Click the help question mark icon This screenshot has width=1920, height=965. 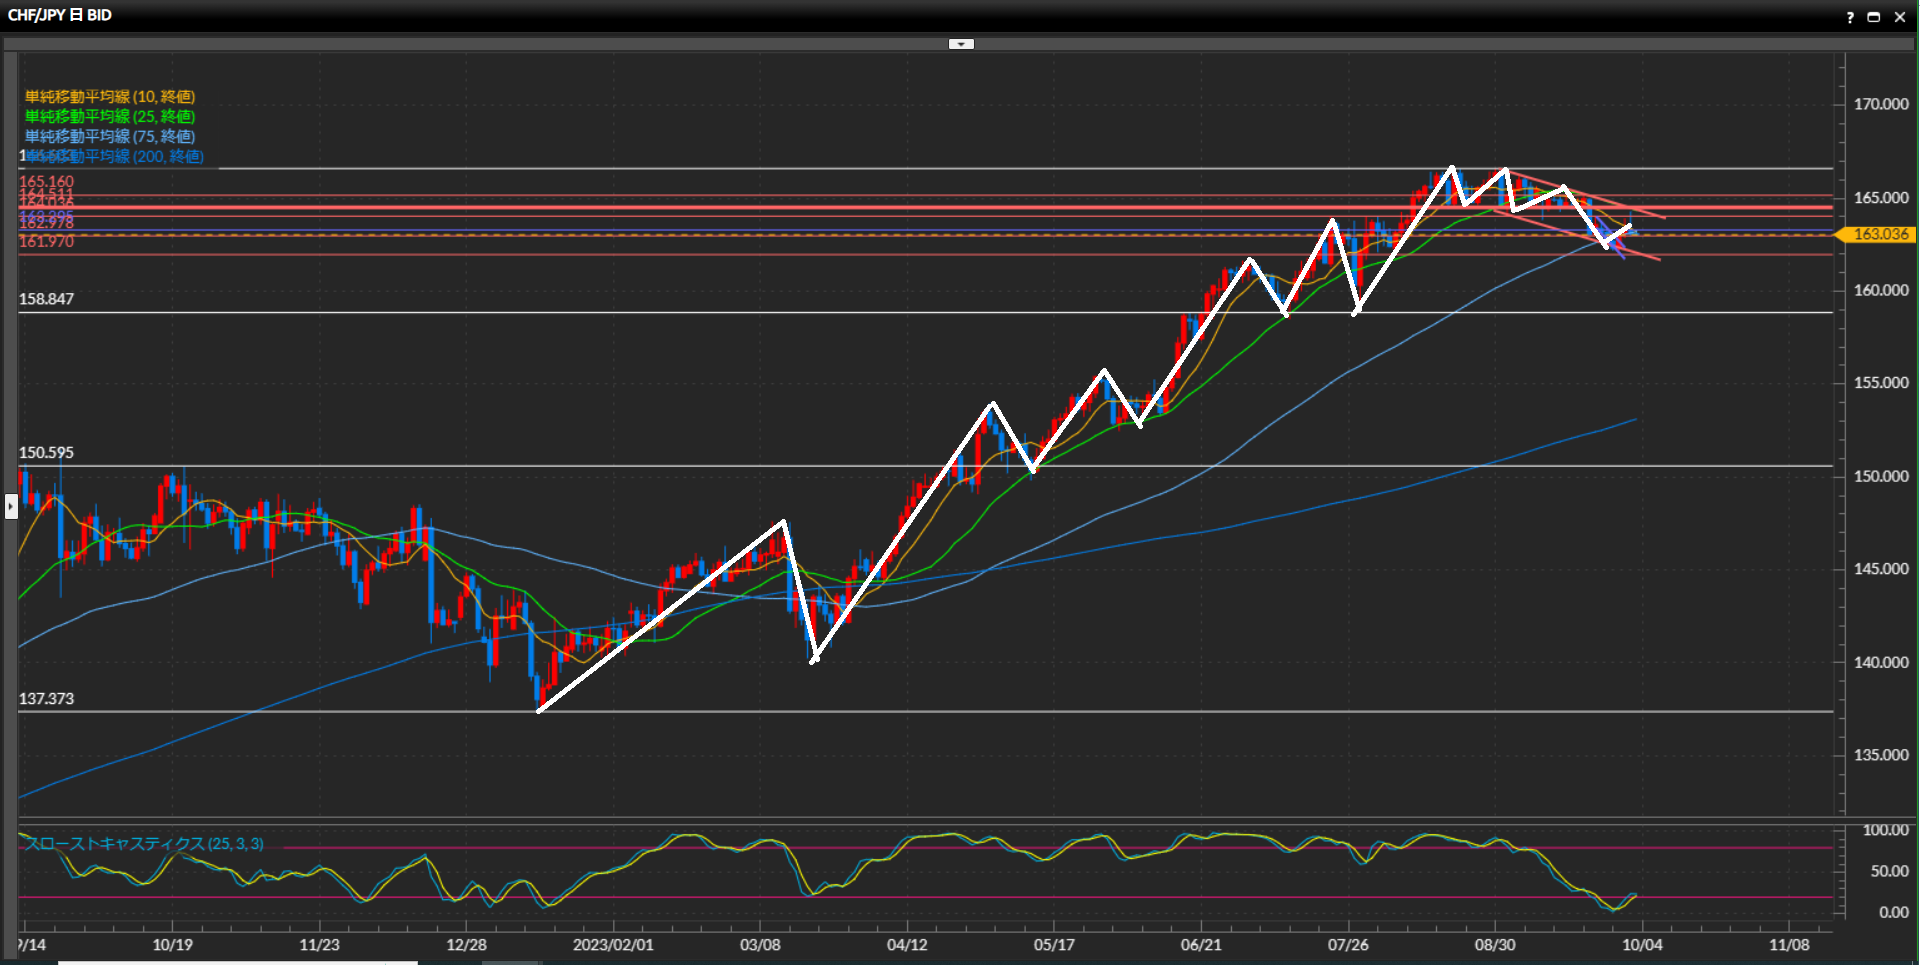pyautogui.click(x=1849, y=17)
